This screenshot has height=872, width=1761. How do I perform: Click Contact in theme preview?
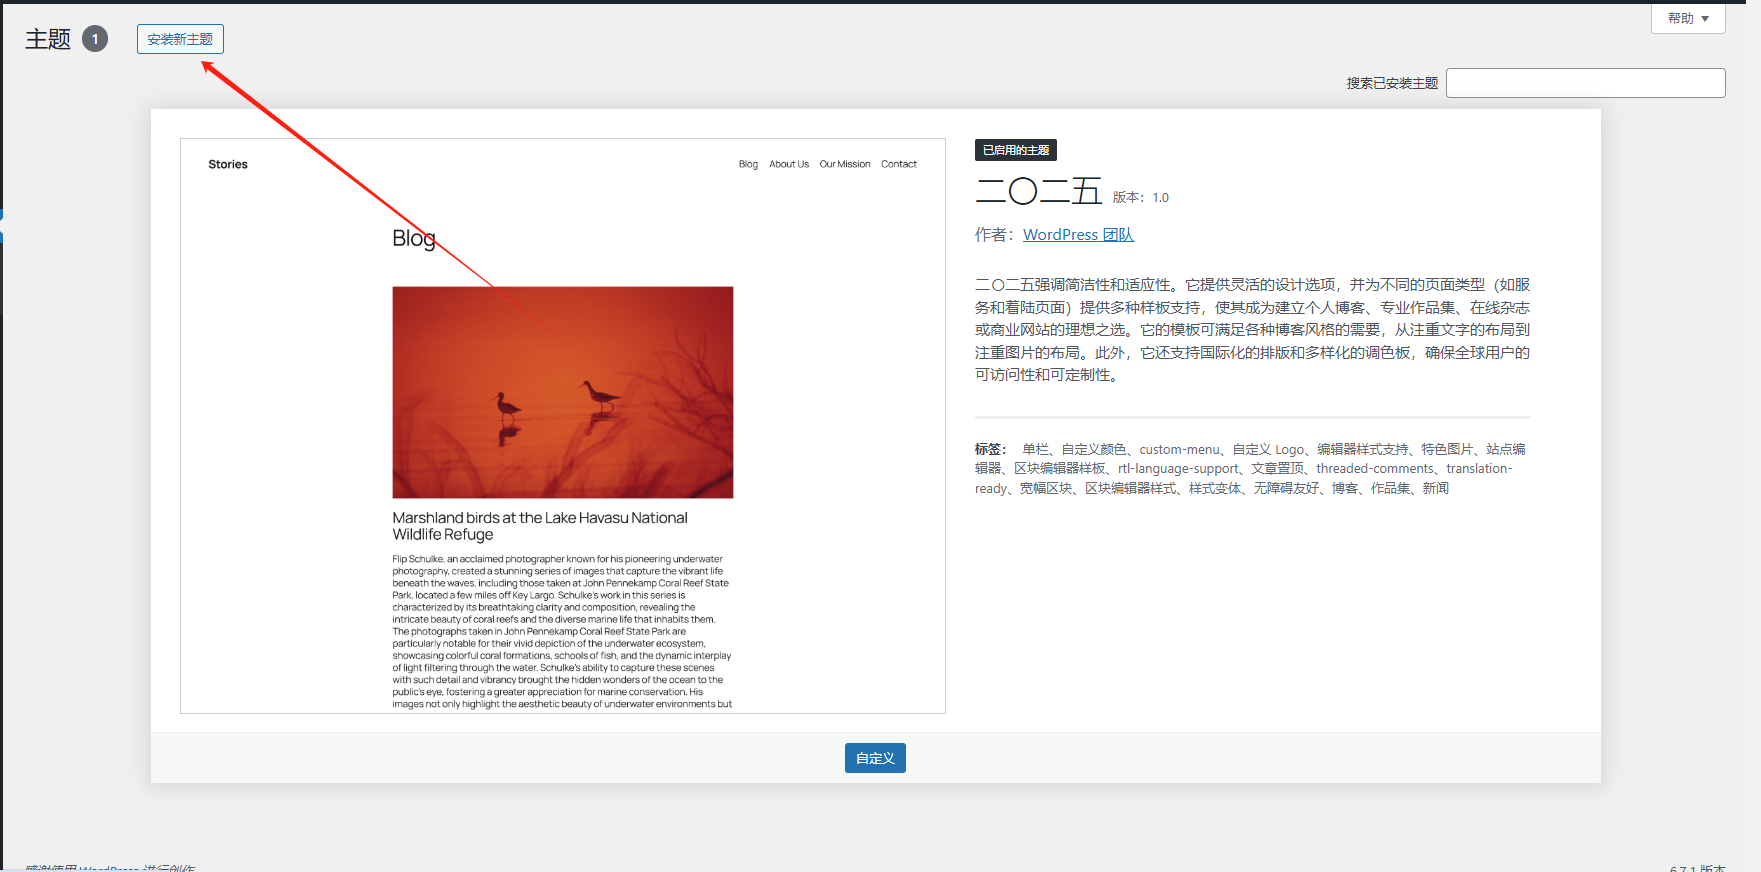click(899, 164)
